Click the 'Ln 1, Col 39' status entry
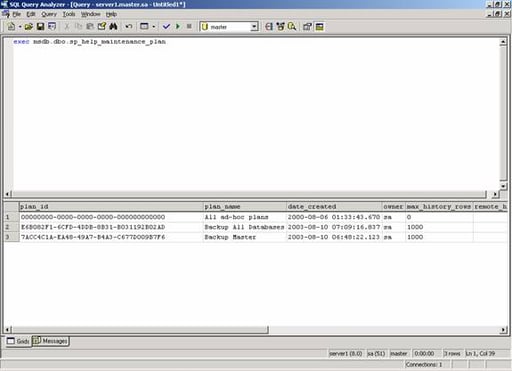 (x=480, y=353)
